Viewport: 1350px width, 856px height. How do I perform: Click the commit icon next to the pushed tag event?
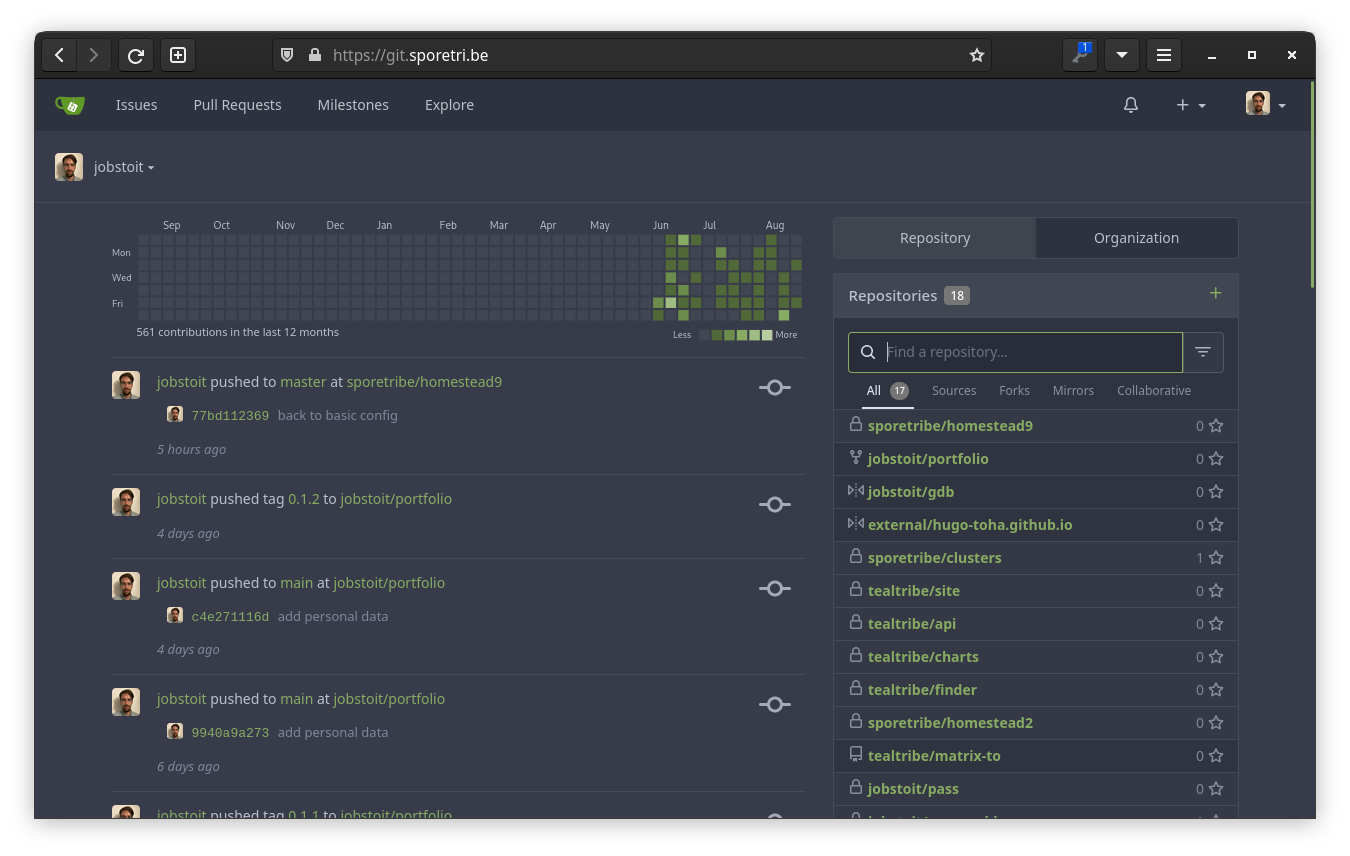(x=775, y=504)
